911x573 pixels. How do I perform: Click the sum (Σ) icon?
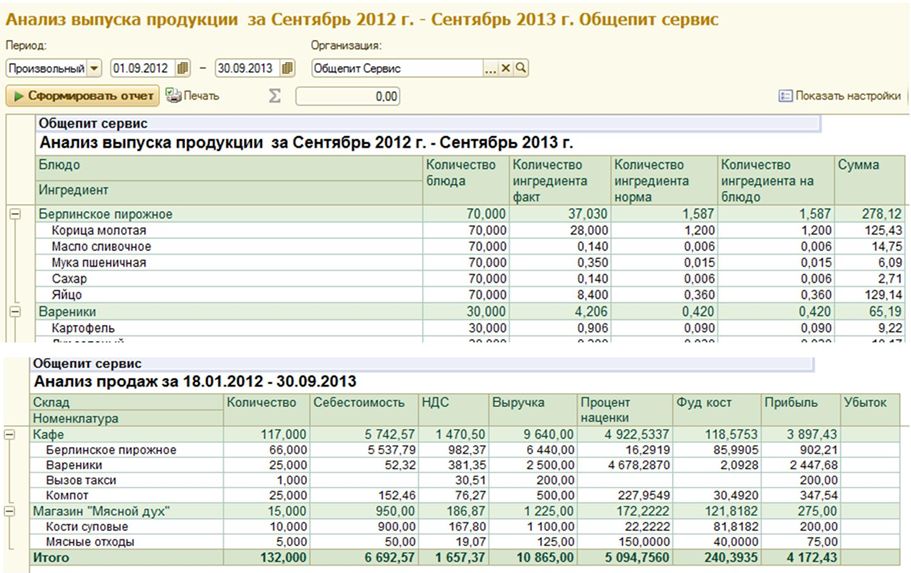[x=275, y=96]
